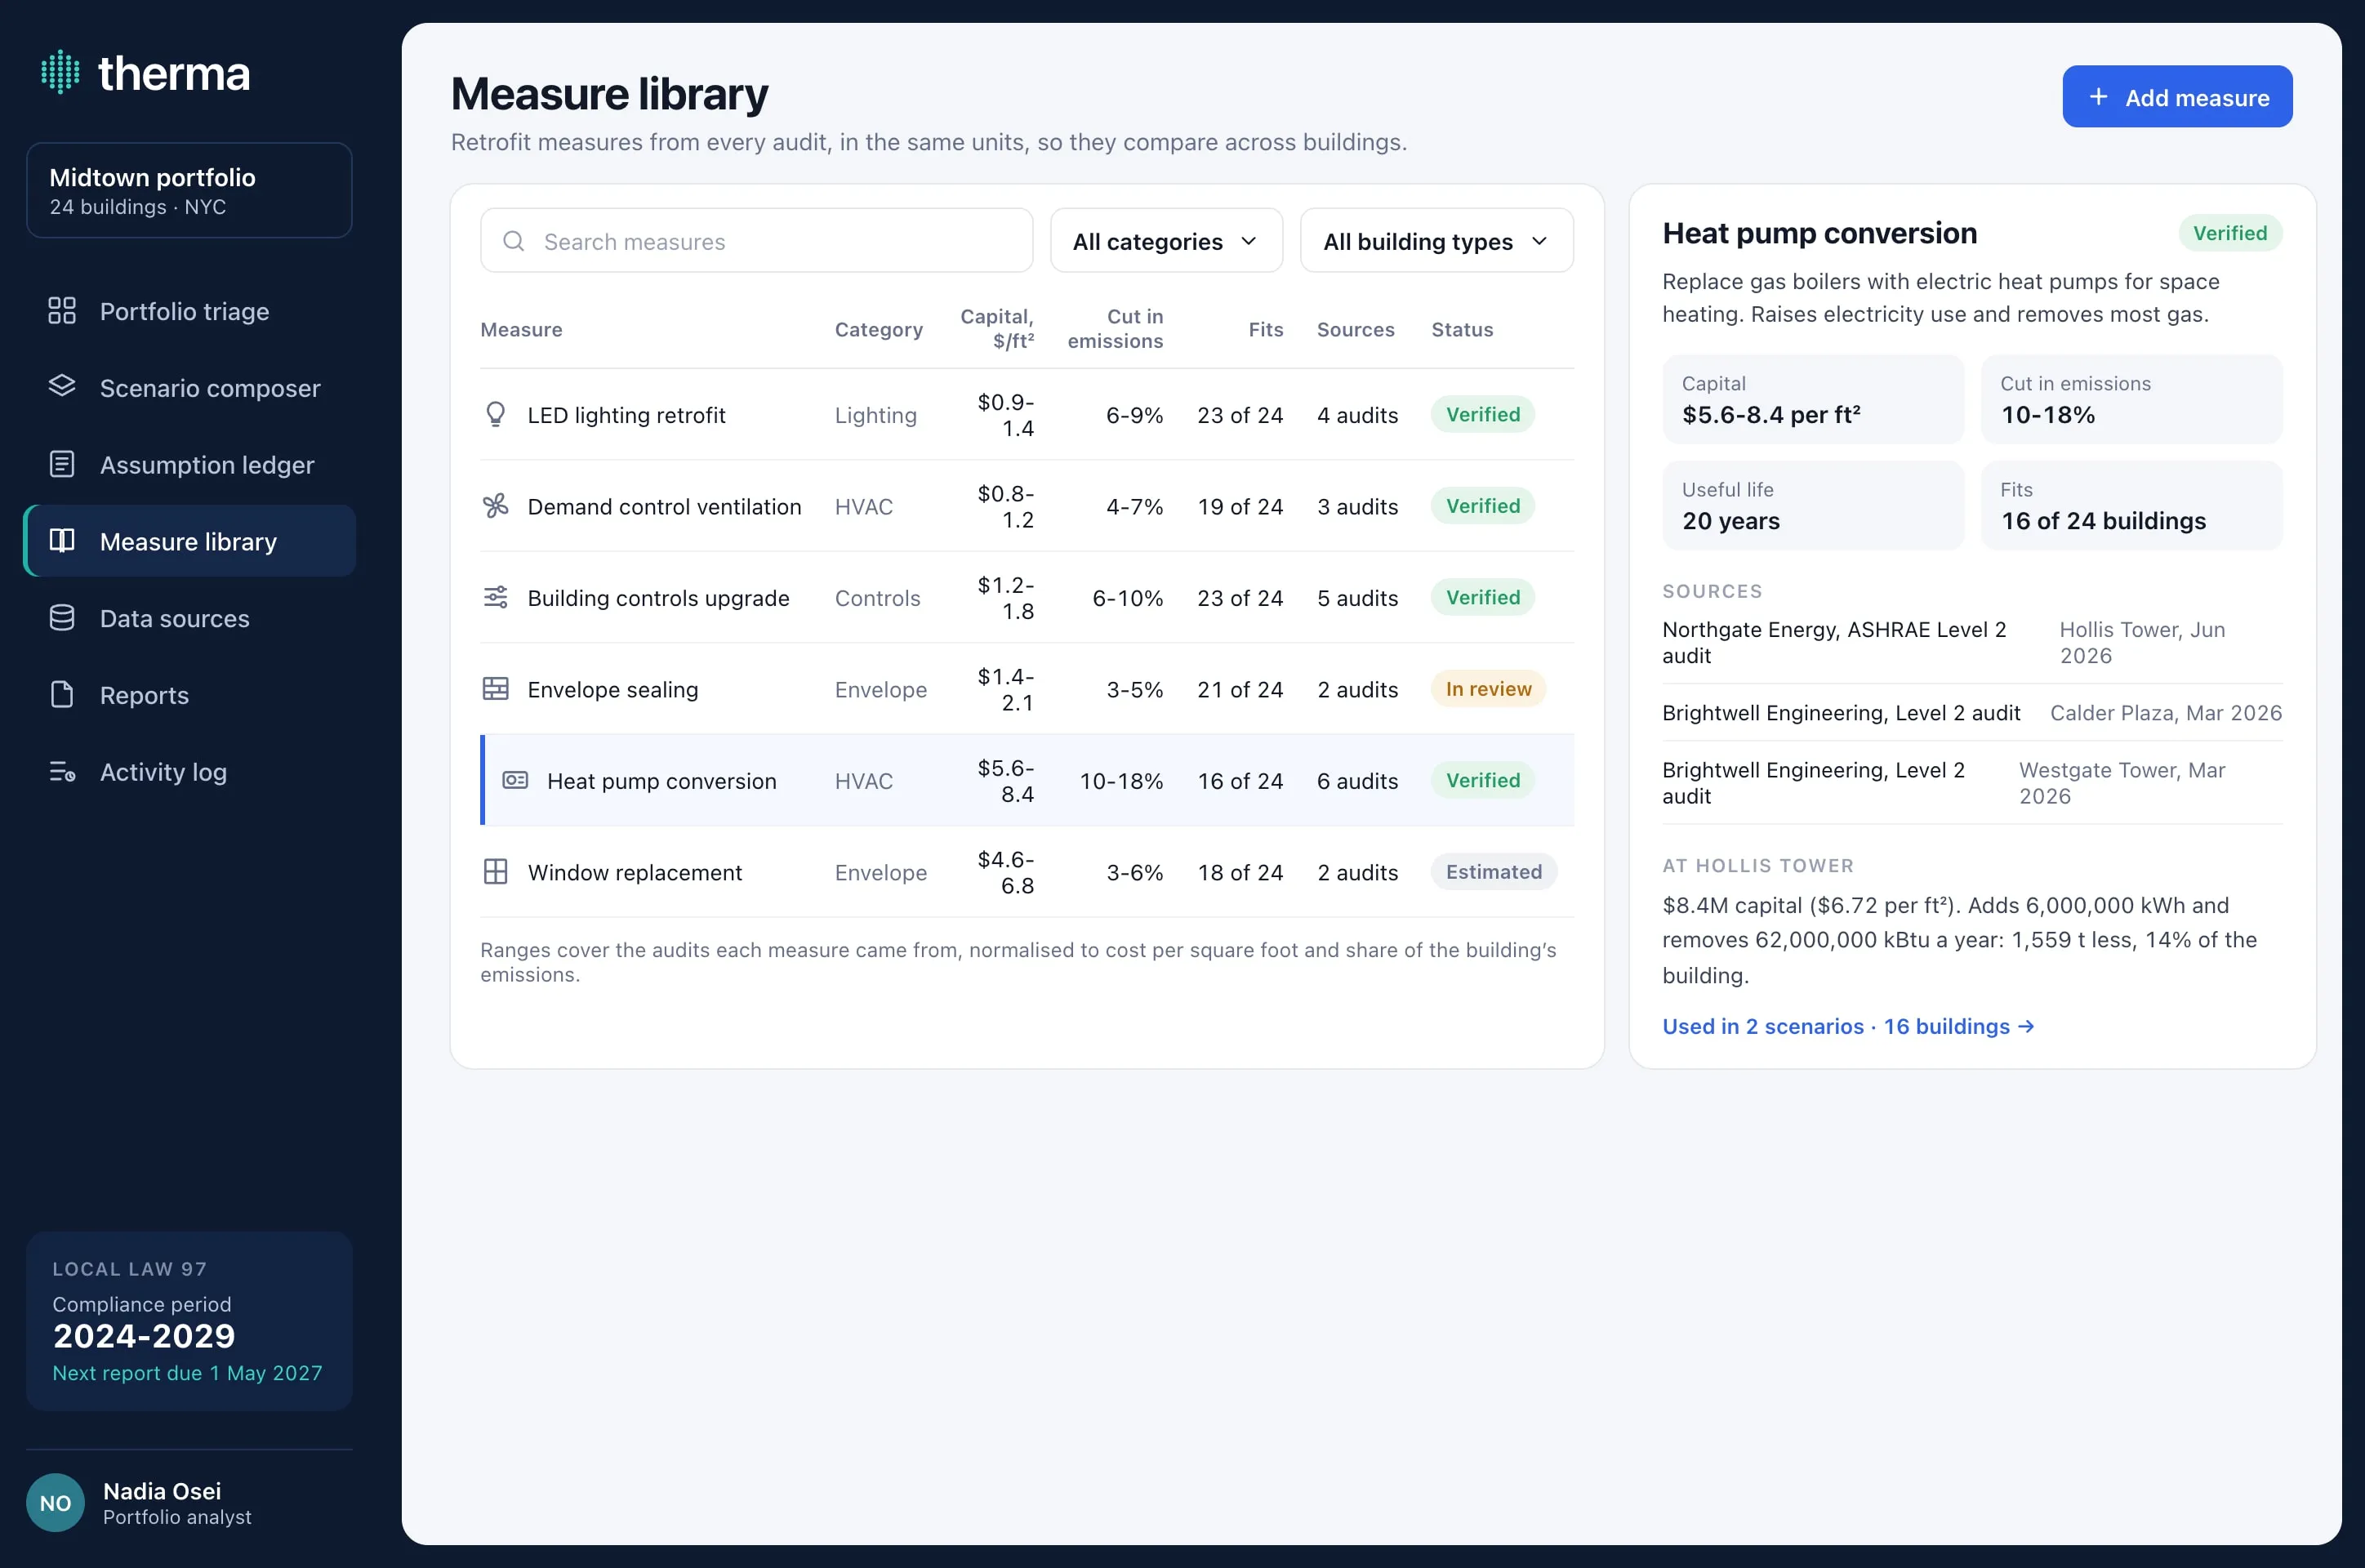This screenshot has height=1568, width=2365.
Task: Click the Portfolio triage grid icon
Action: pyautogui.click(x=62, y=311)
